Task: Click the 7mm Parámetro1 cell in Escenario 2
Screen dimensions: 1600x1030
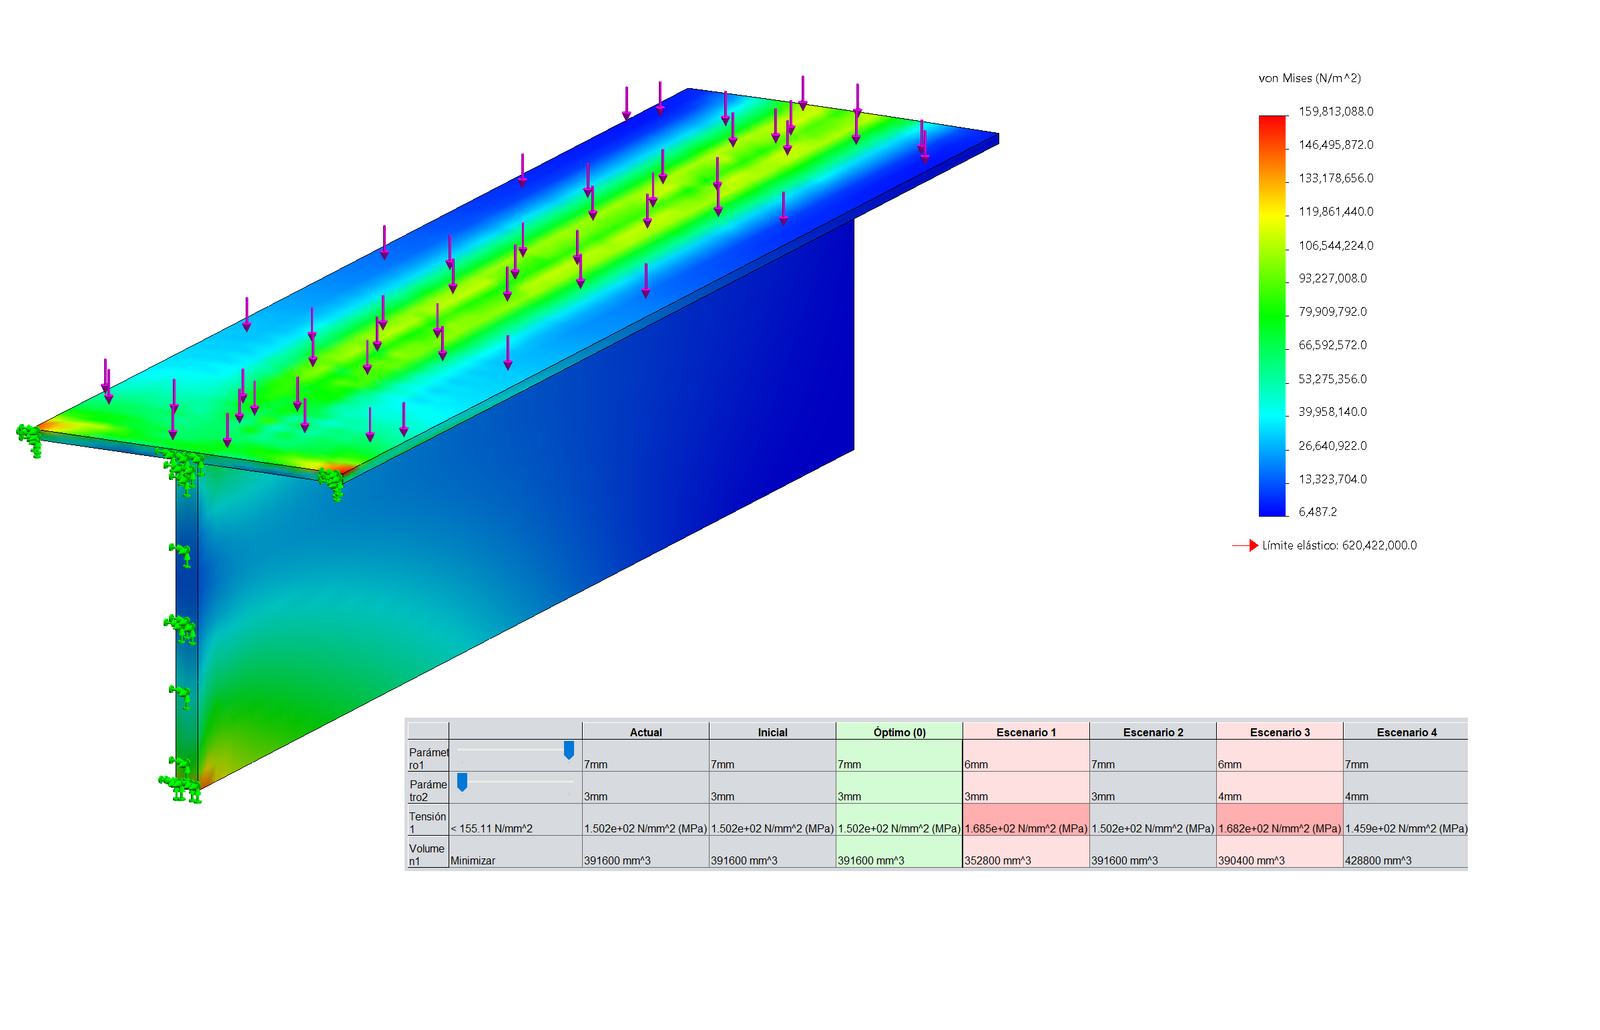Action: (1153, 756)
